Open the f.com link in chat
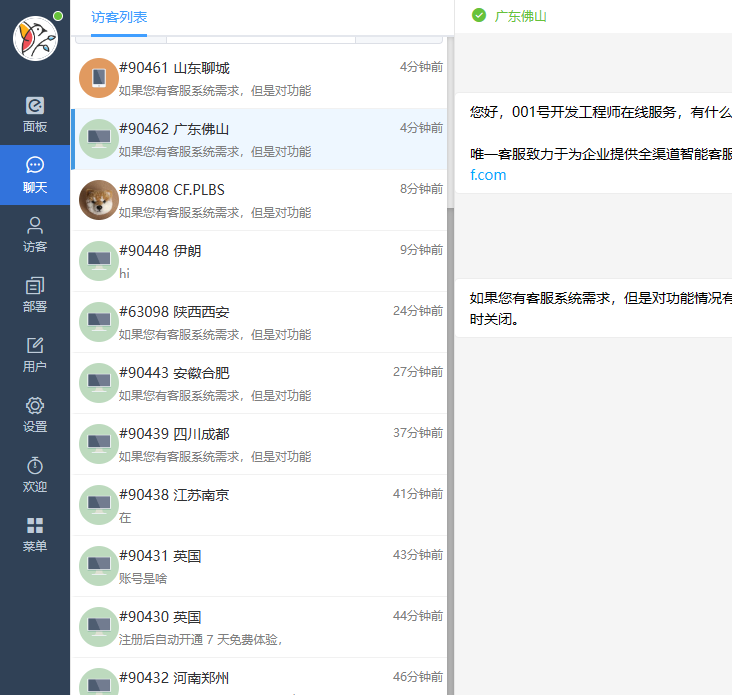 point(488,175)
